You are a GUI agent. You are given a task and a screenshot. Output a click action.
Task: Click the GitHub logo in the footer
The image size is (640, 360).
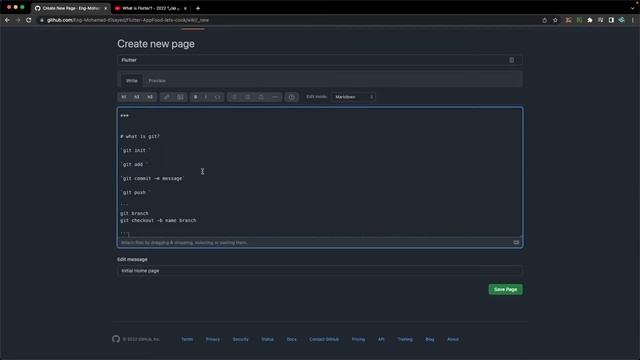[116, 339]
